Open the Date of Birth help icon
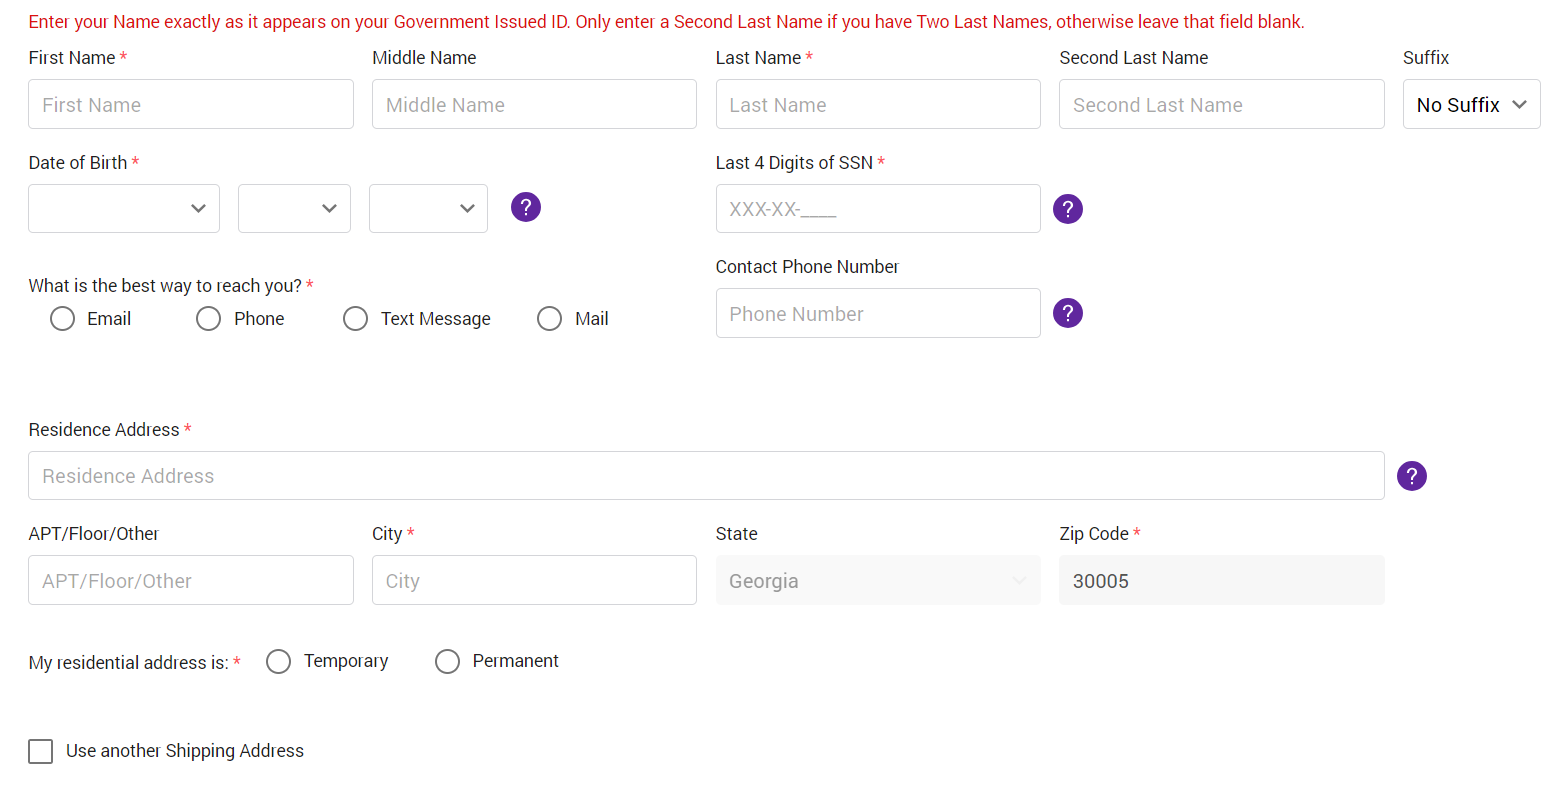 (526, 206)
